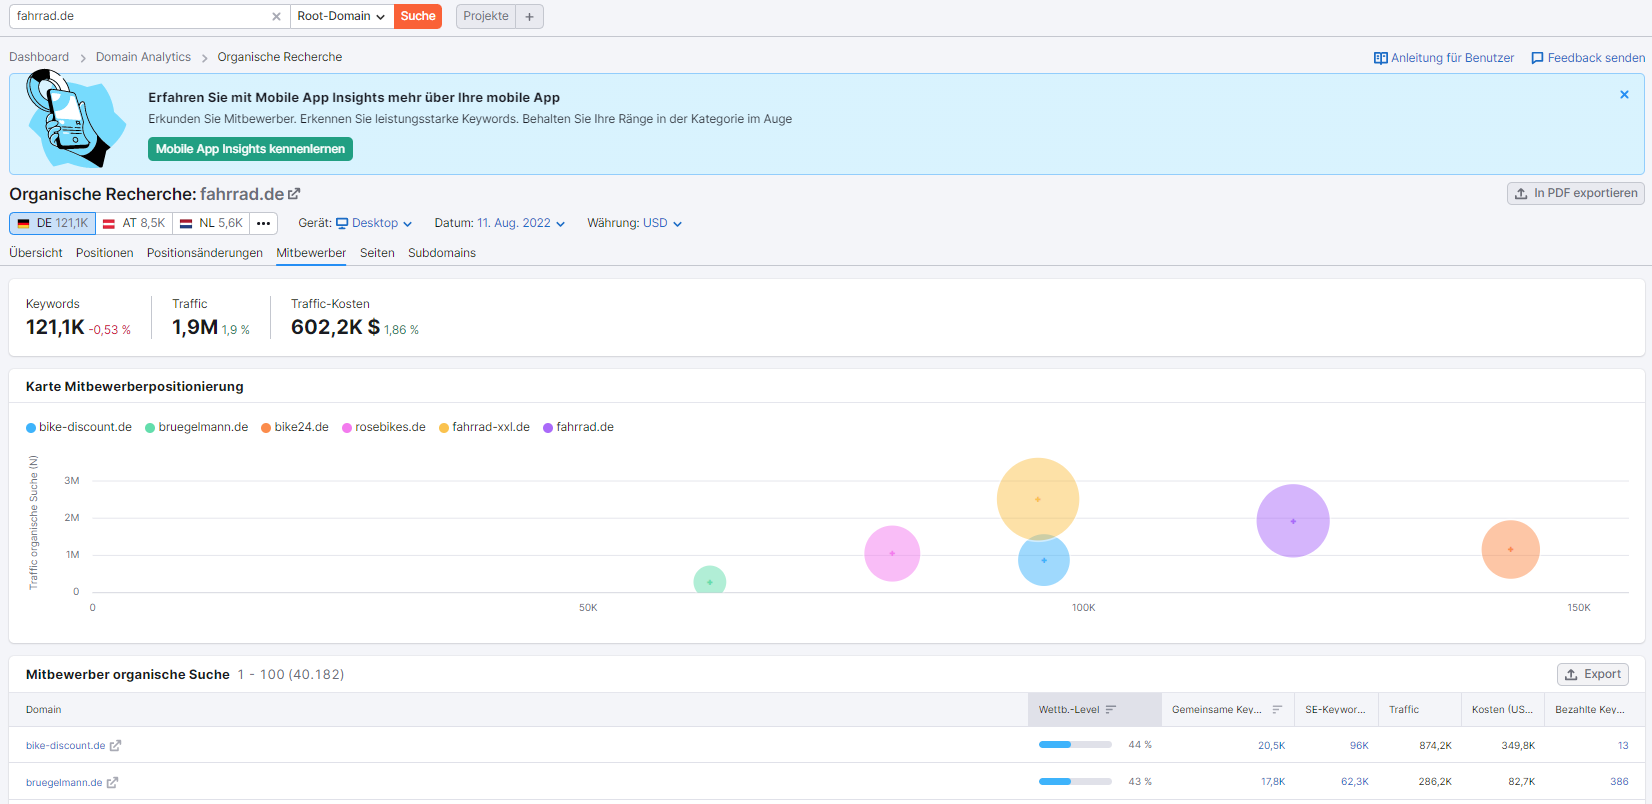This screenshot has height=804, width=1652.
Task: Click 20,5K common keywords for bike-discount.de
Action: point(1272,746)
